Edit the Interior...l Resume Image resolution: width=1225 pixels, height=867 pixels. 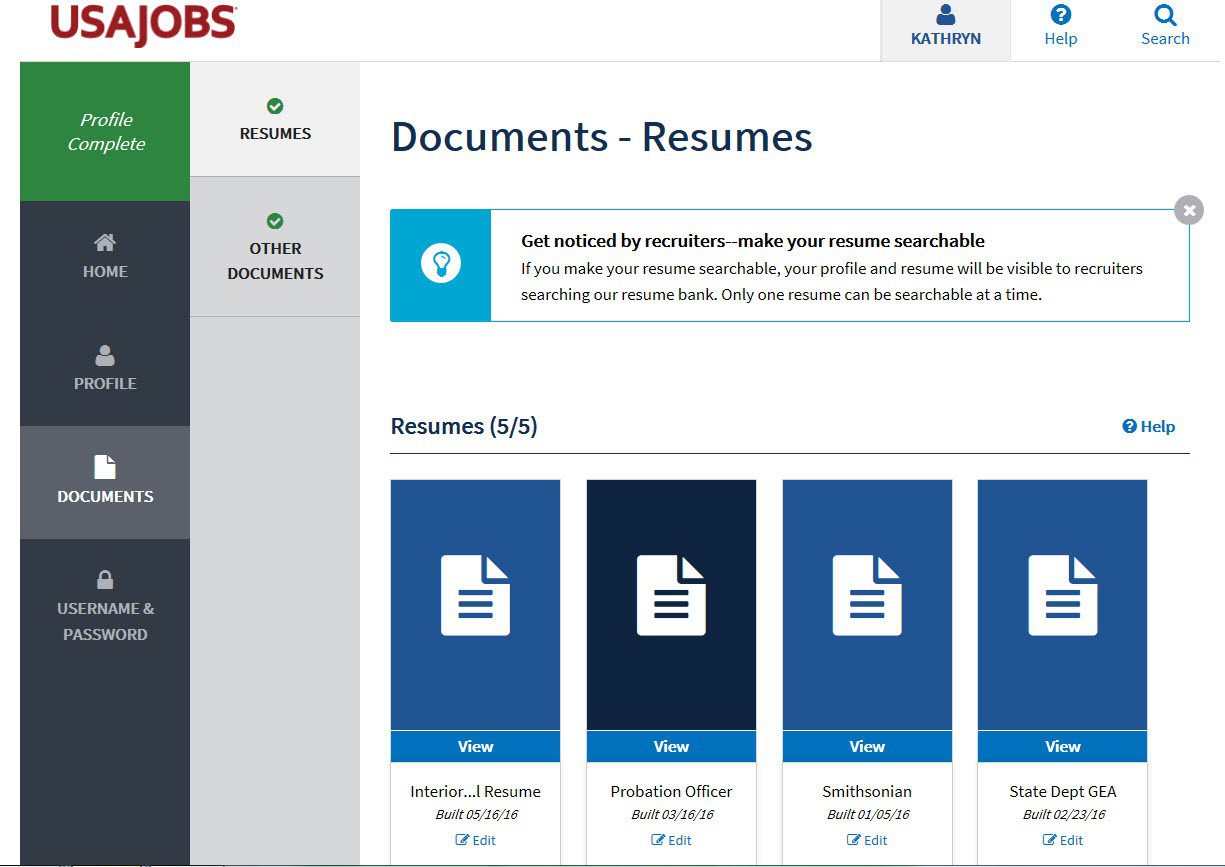coord(476,840)
